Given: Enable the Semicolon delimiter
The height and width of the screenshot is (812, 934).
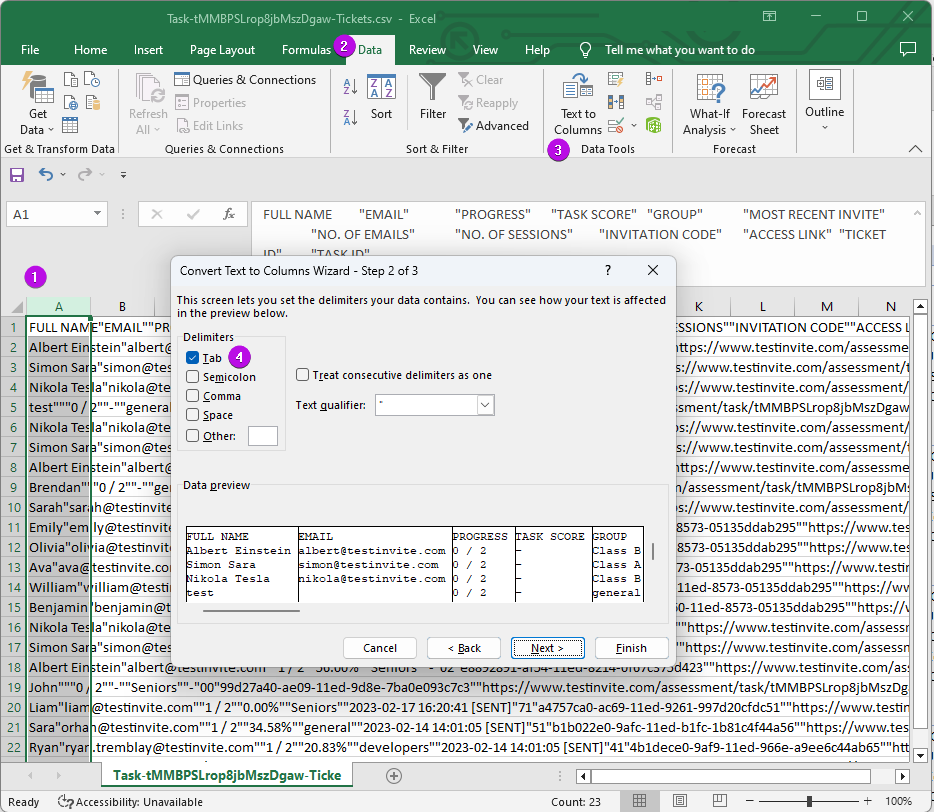Looking at the screenshot, I should coord(192,377).
